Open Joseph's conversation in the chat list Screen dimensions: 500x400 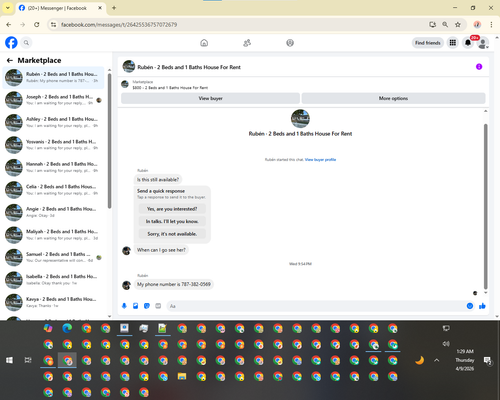coord(53,100)
